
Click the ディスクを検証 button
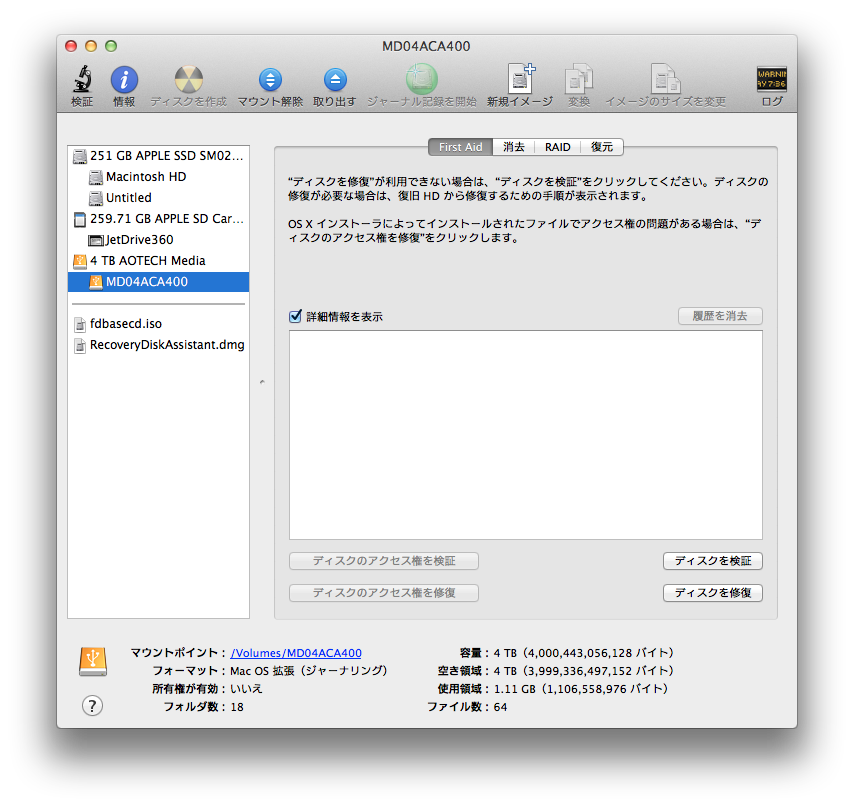(712, 561)
